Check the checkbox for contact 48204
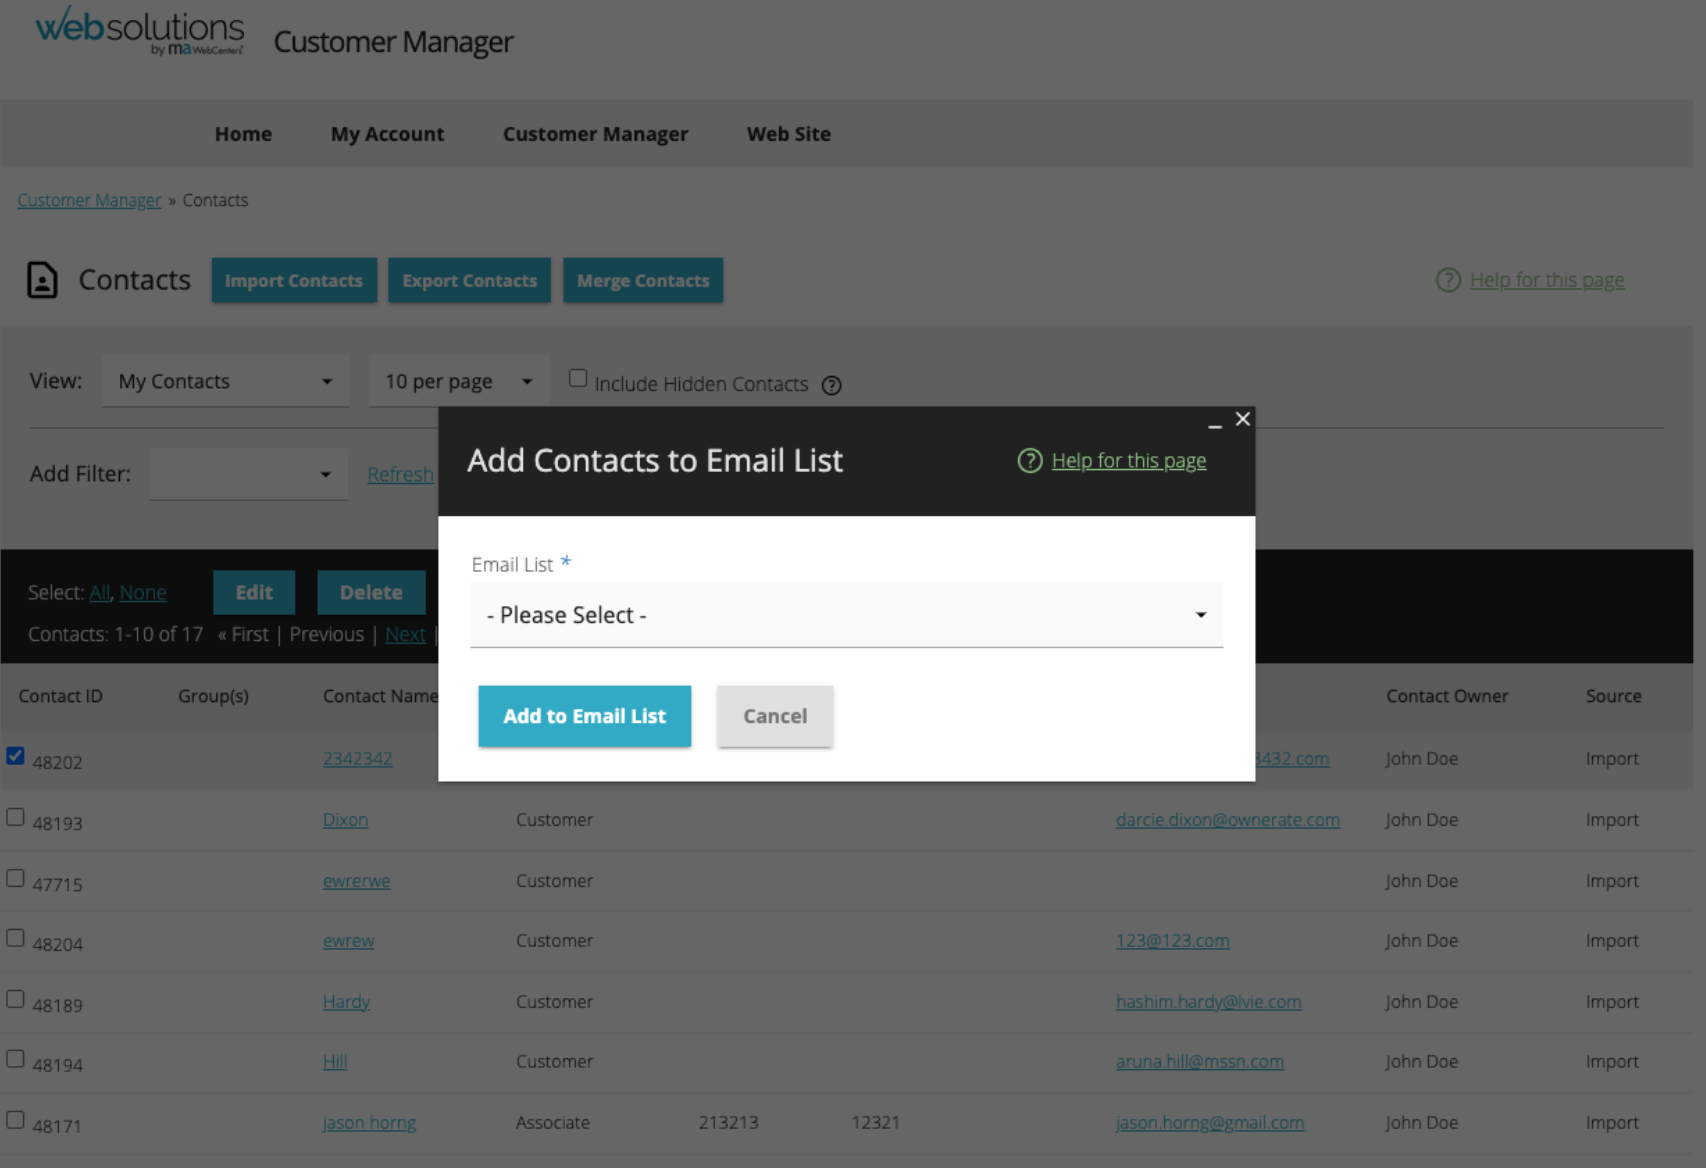1706x1168 pixels. (x=15, y=938)
